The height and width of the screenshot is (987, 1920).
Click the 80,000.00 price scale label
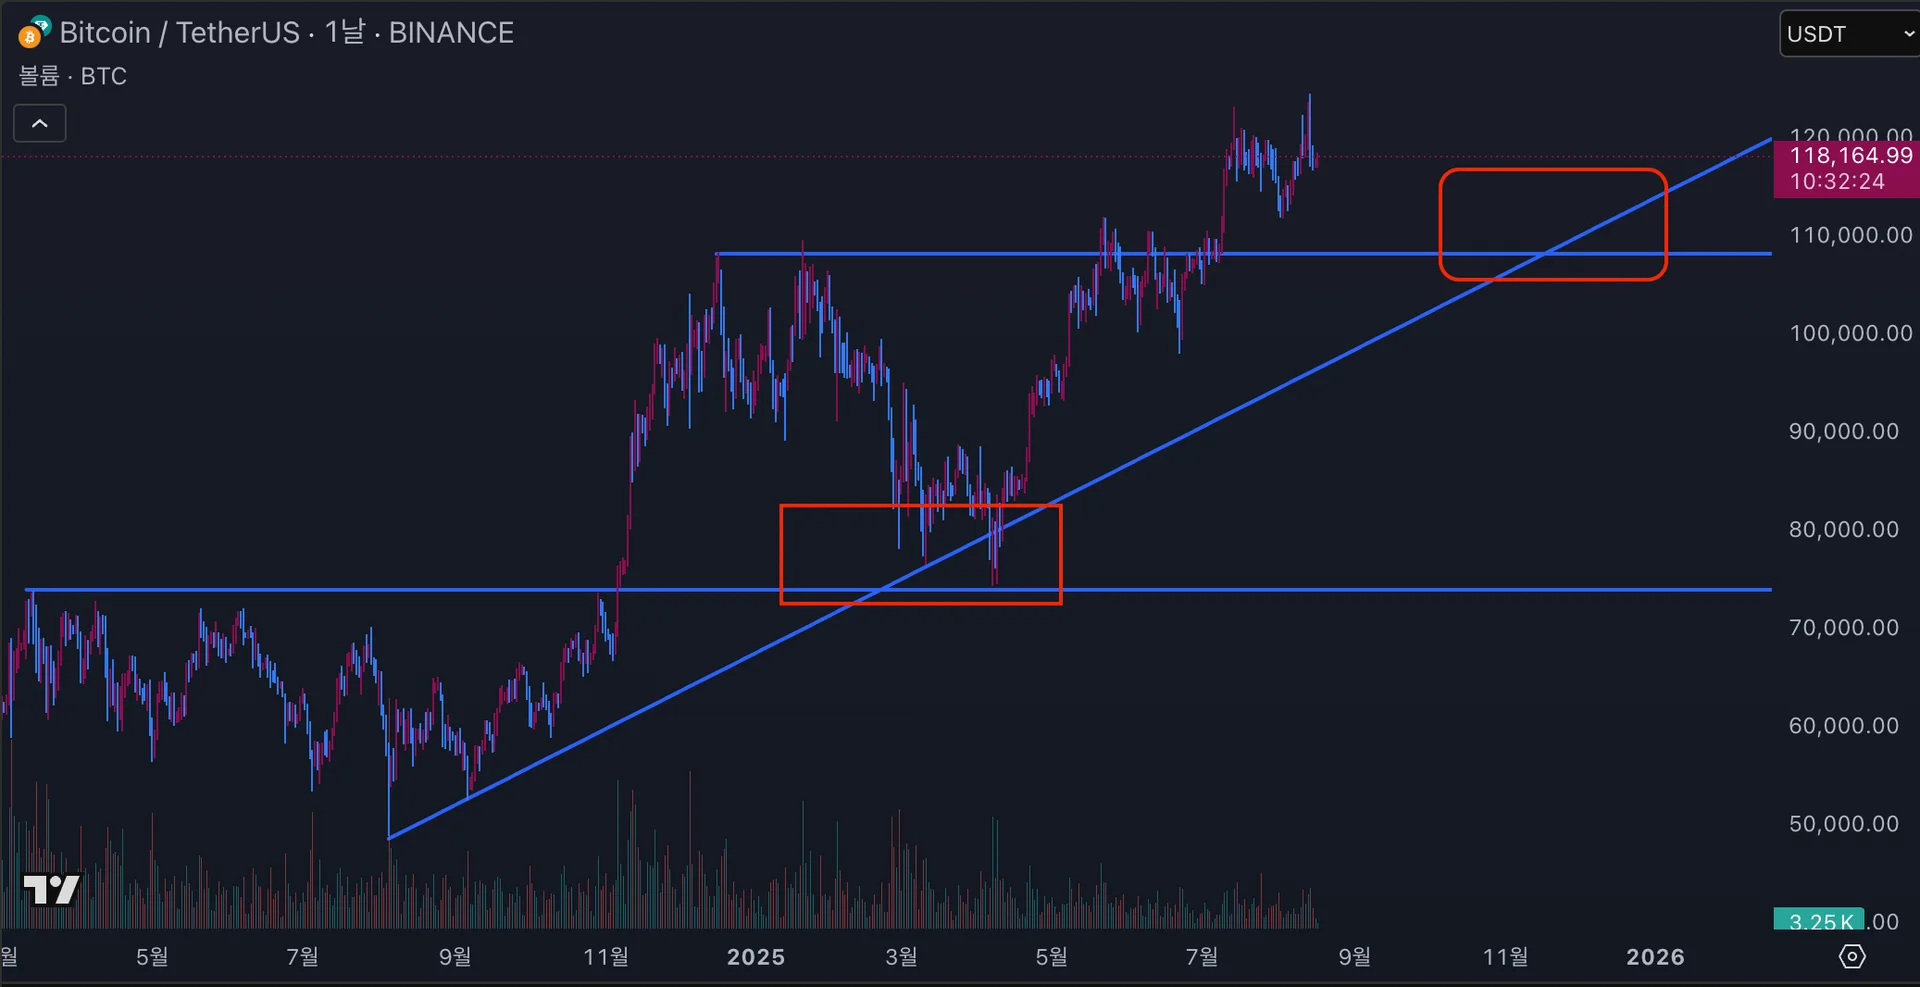click(1843, 529)
